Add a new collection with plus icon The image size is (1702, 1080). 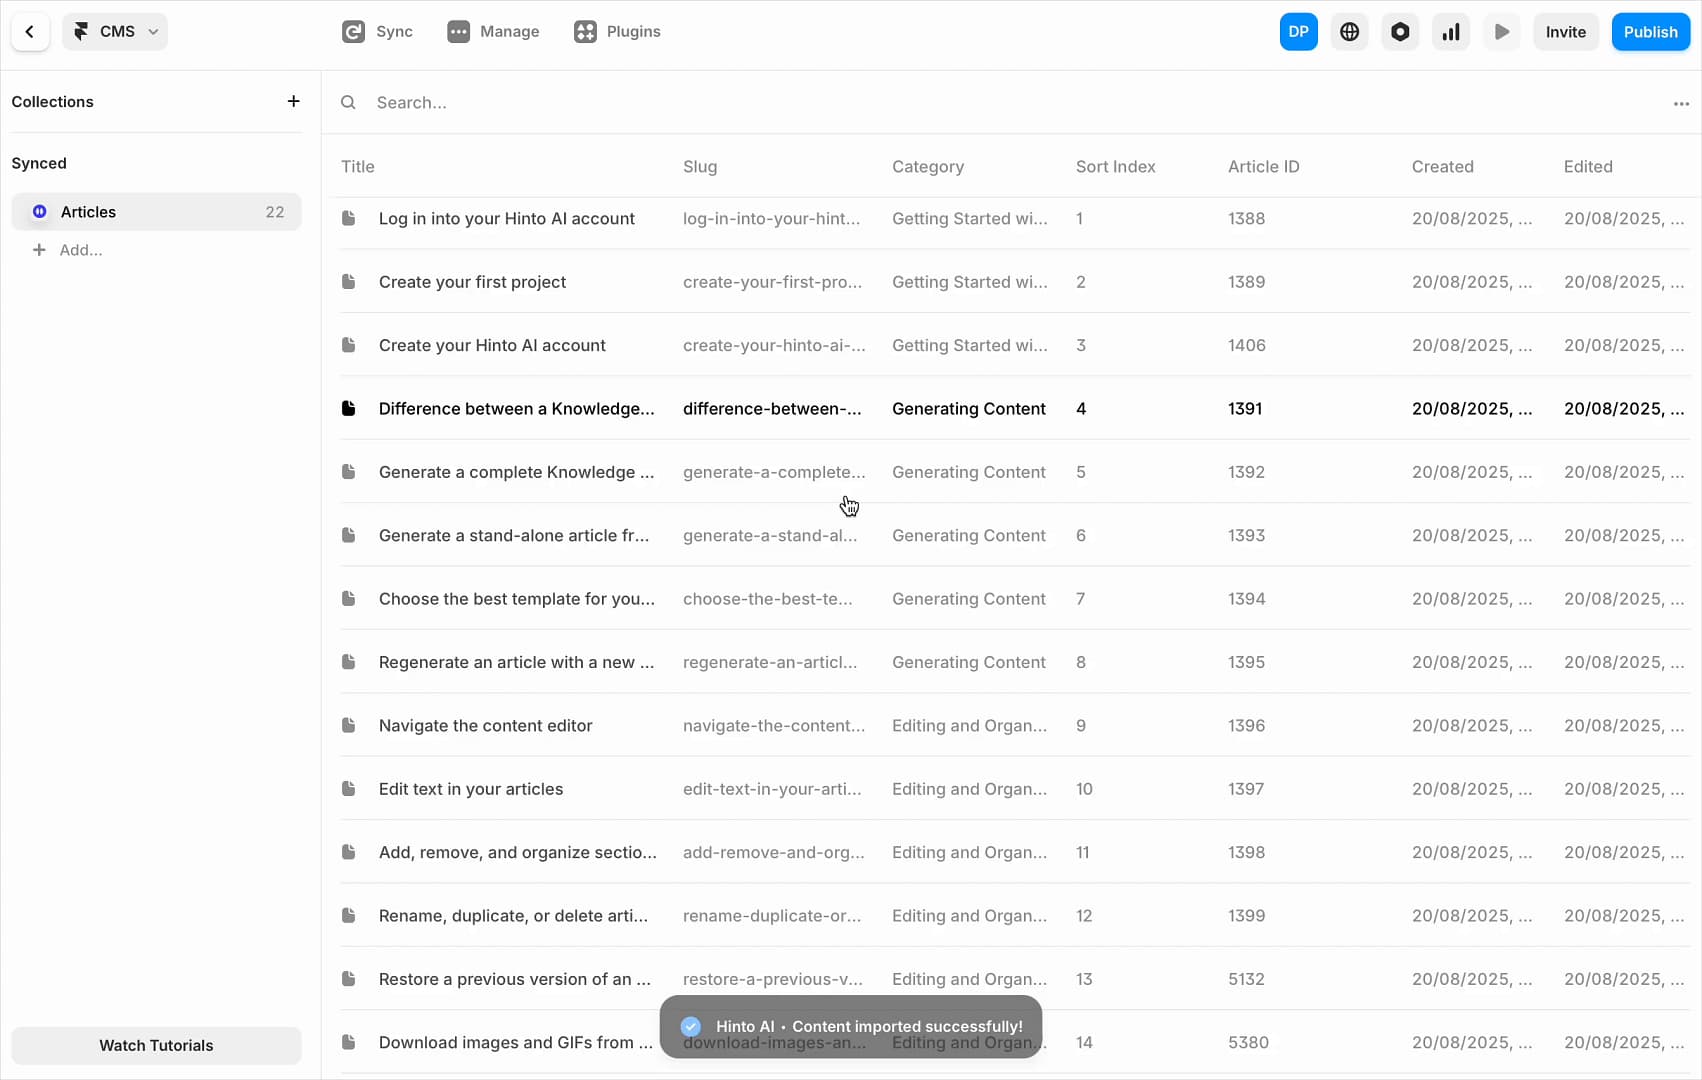pos(293,101)
